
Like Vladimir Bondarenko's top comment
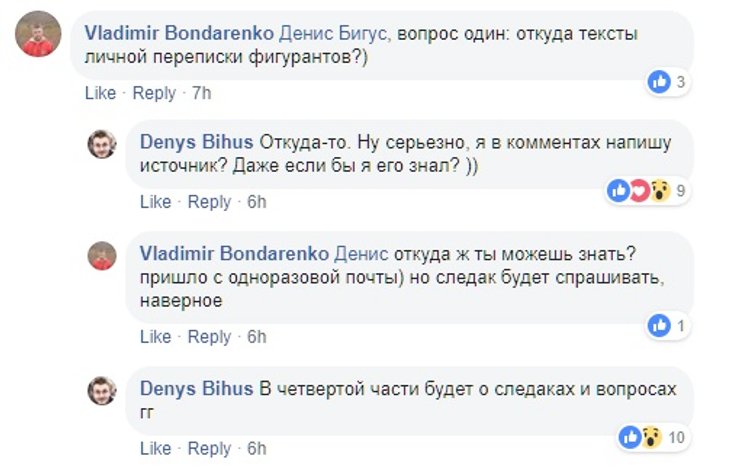click(100, 93)
